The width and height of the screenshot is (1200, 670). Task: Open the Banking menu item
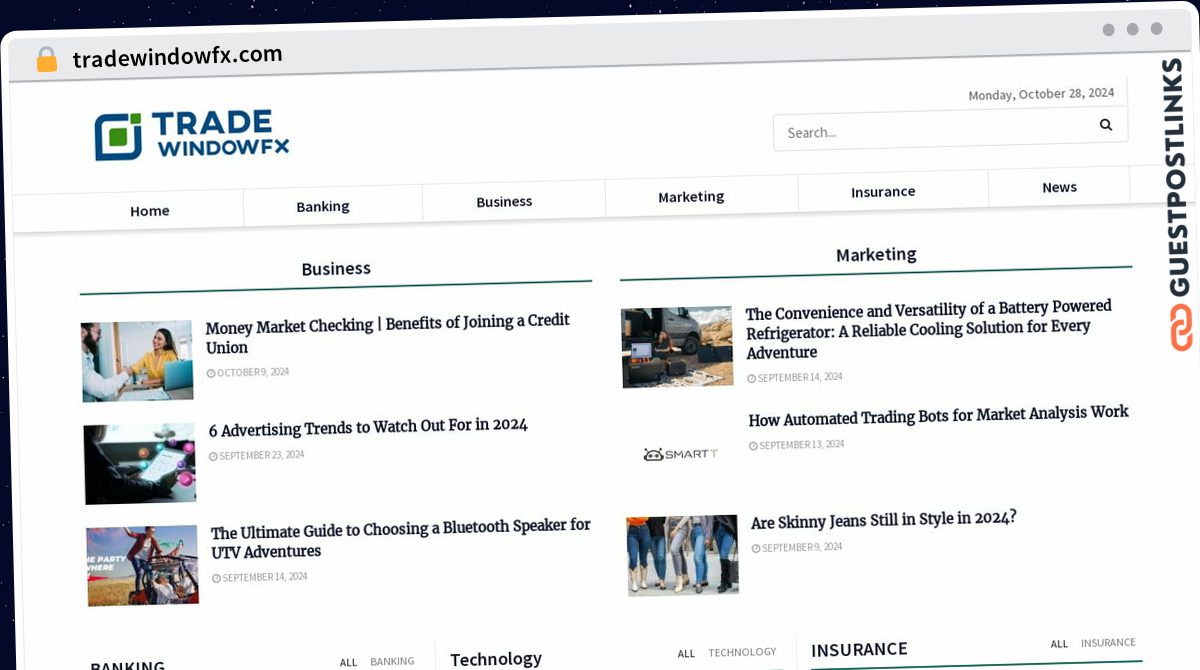point(323,206)
